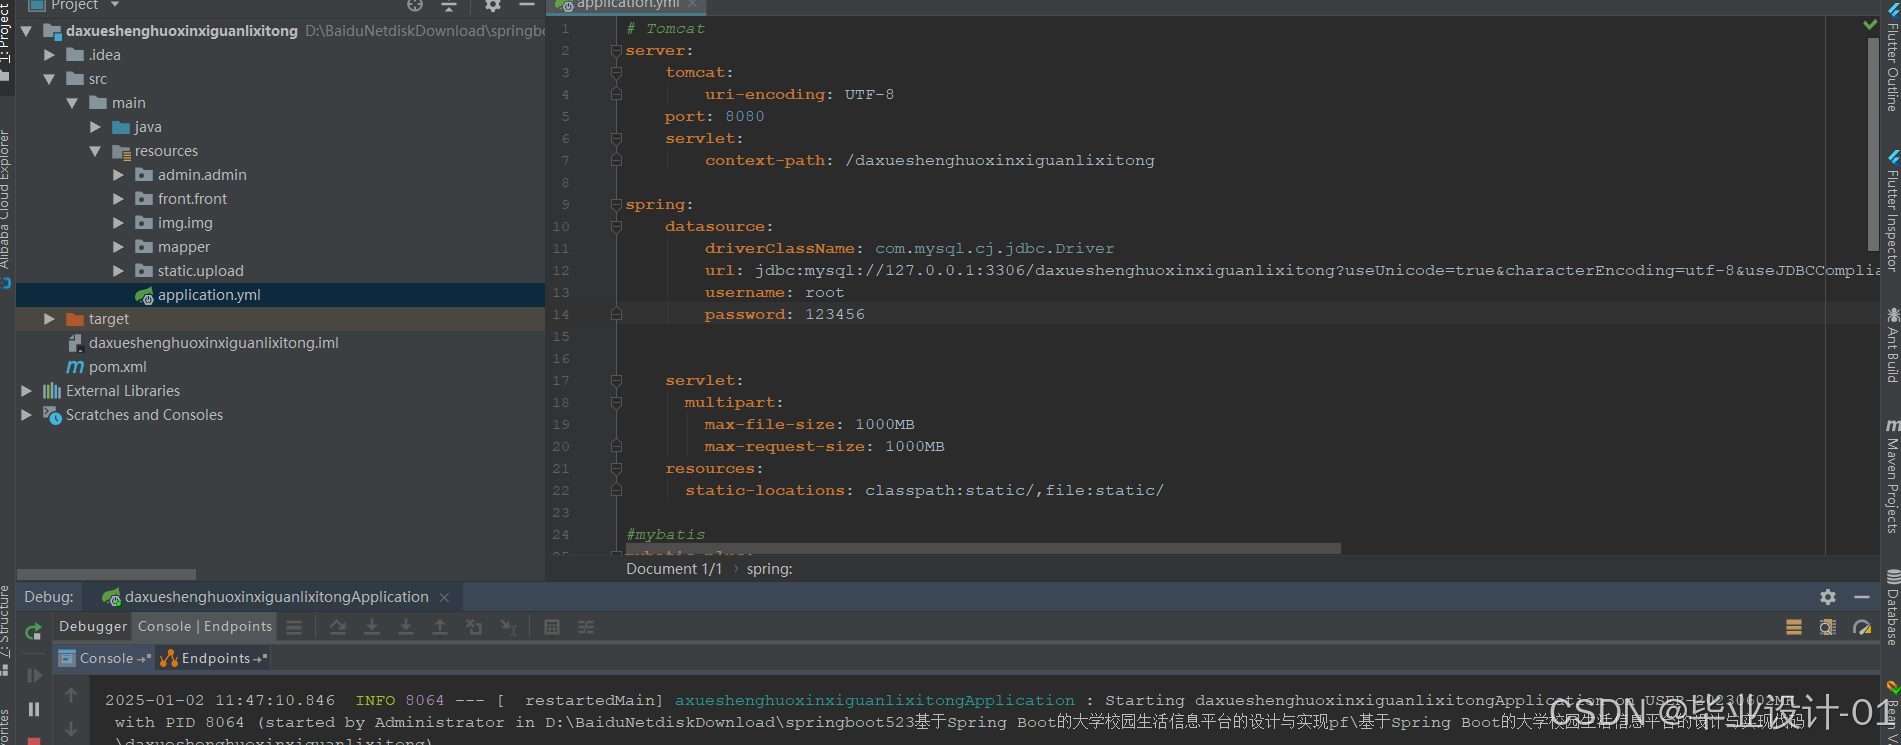Select the Endpoints sub-tab

point(214,658)
